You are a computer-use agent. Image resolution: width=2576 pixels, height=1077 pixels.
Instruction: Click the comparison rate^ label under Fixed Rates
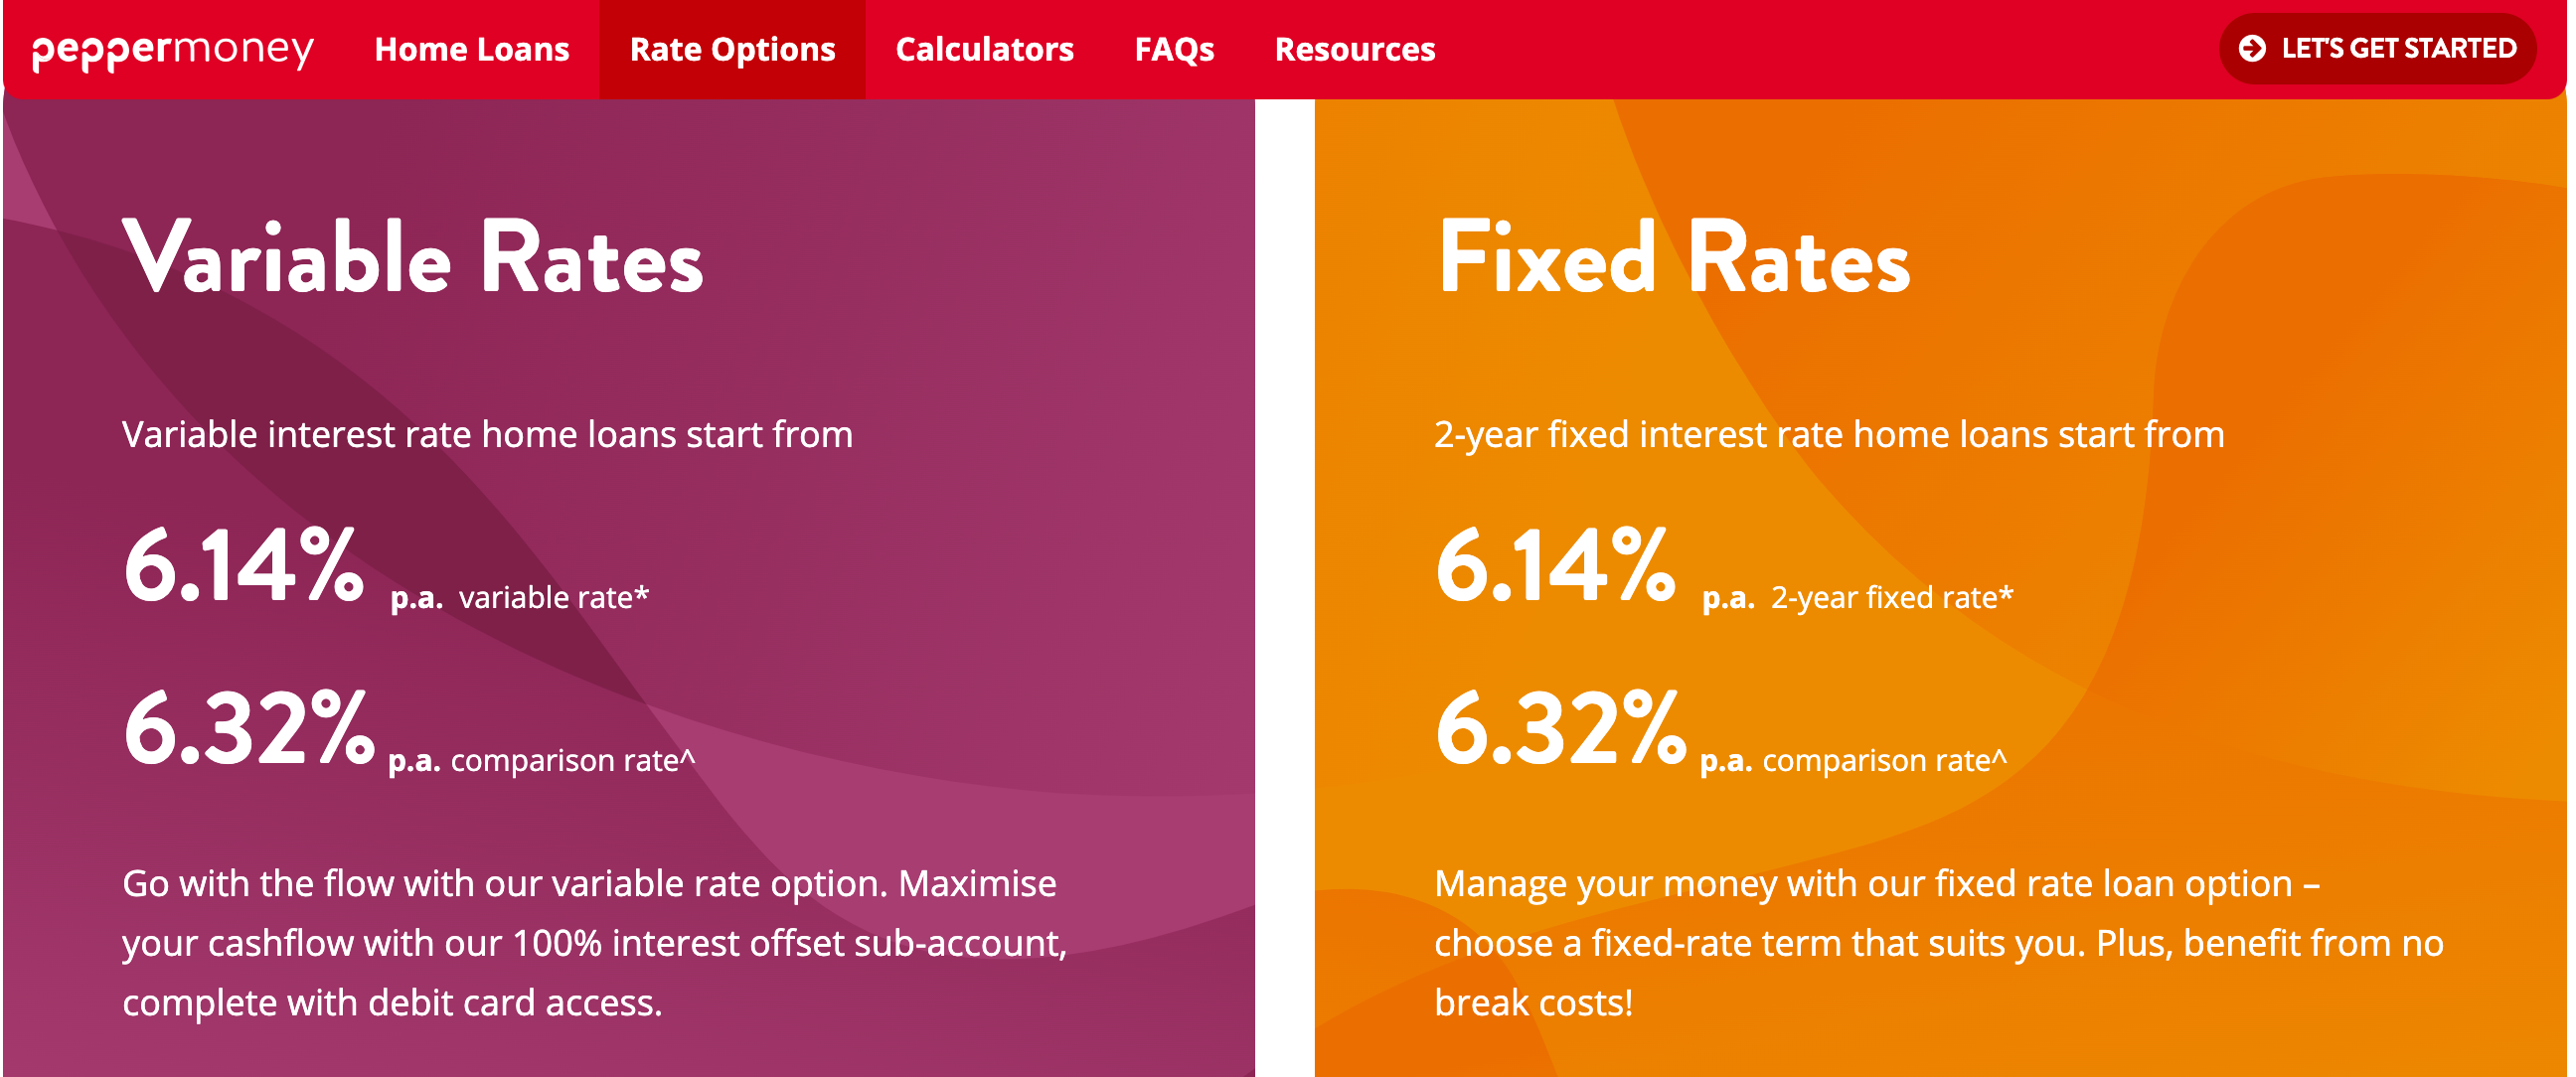tap(1885, 760)
